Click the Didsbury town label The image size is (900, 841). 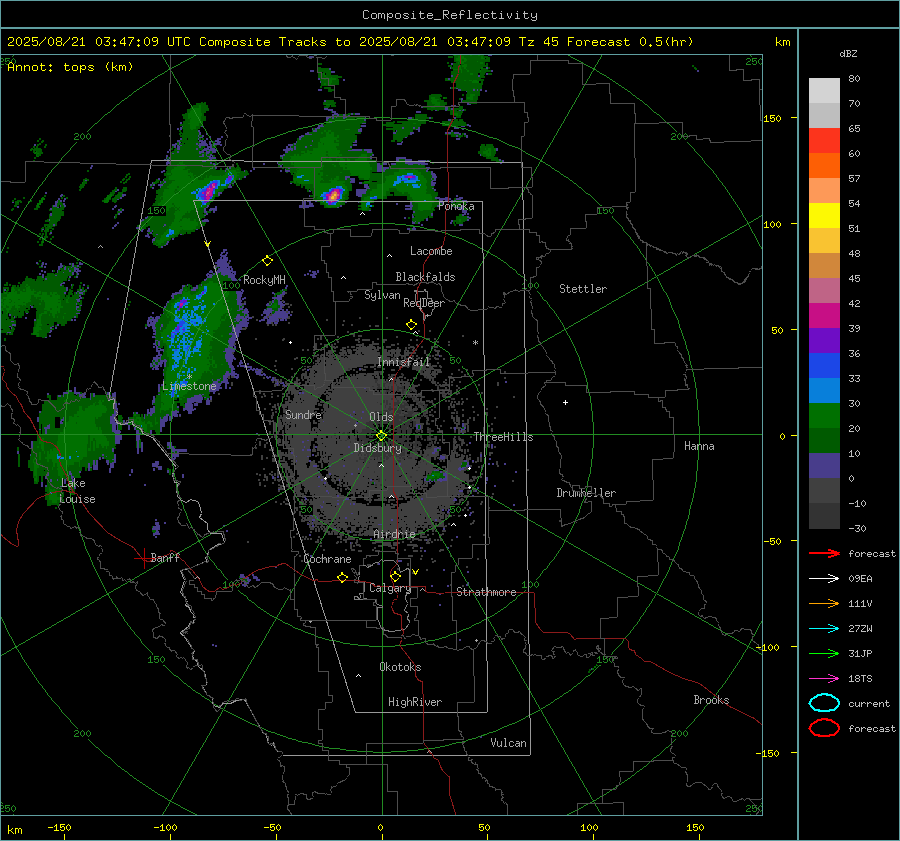click(x=377, y=448)
